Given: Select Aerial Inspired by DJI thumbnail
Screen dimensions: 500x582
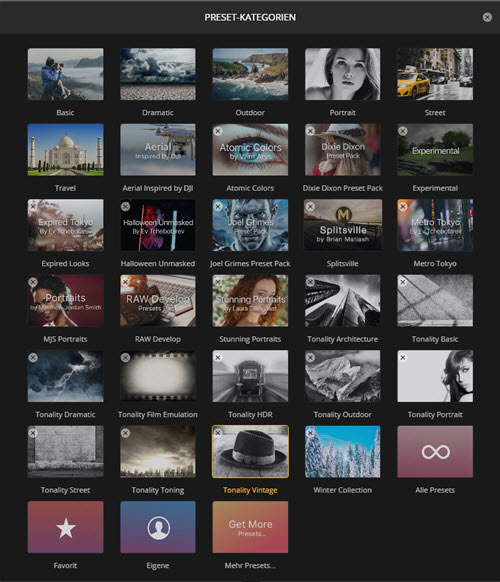Looking at the screenshot, I should click(x=158, y=150).
